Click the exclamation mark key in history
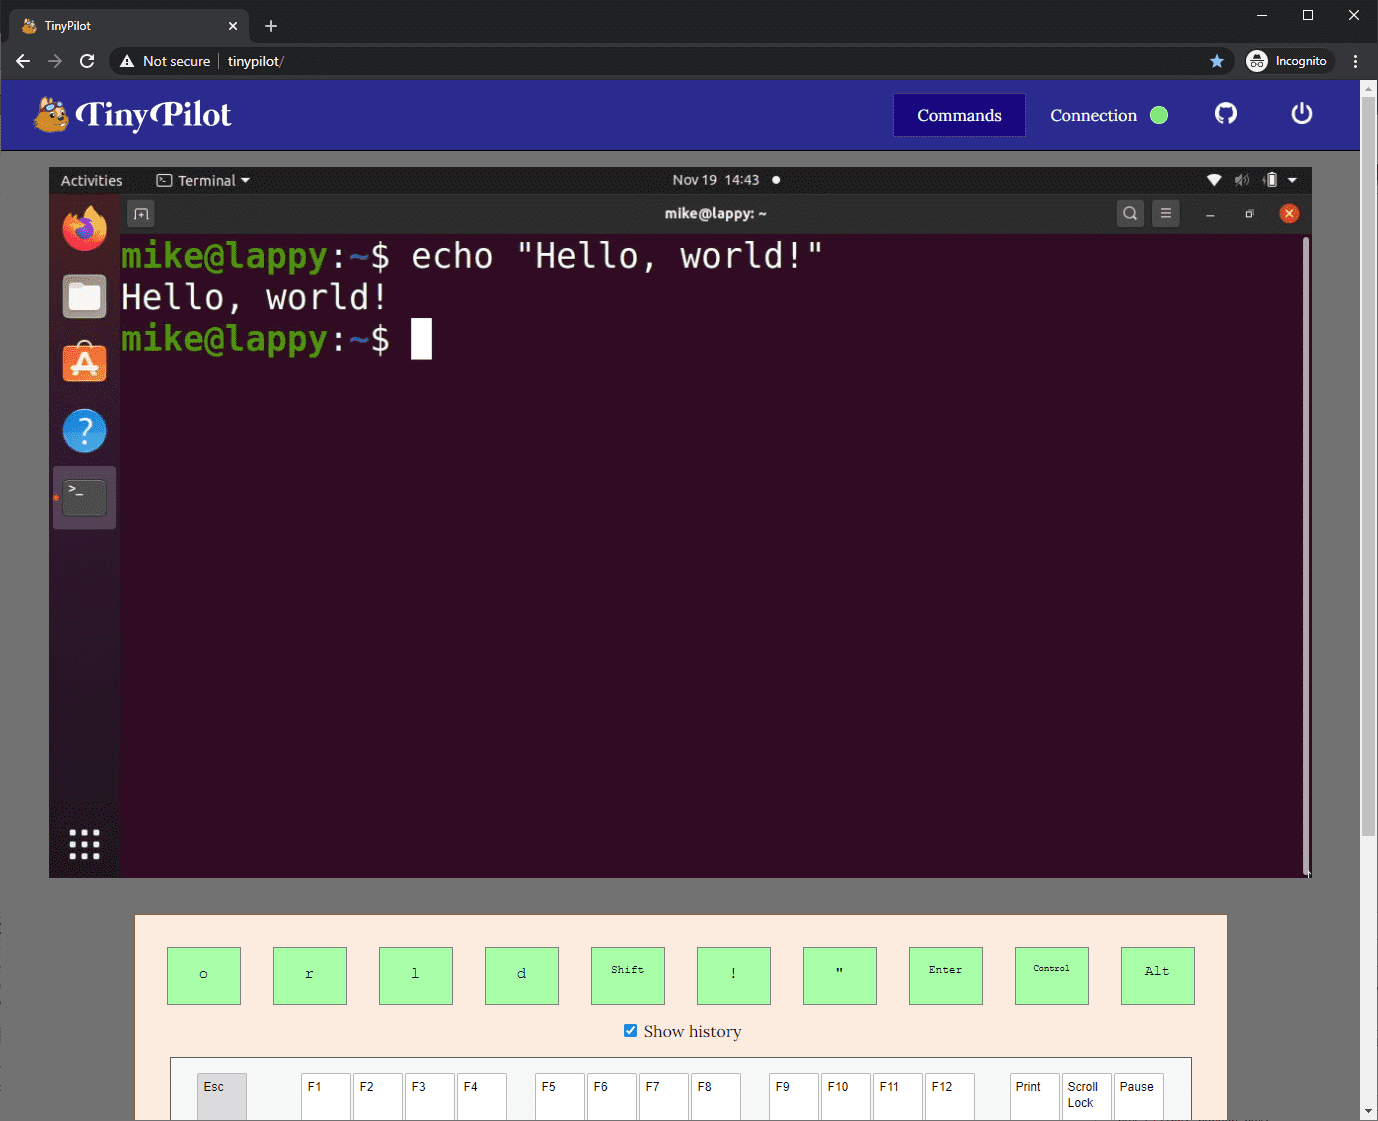 tap(734, 976)
